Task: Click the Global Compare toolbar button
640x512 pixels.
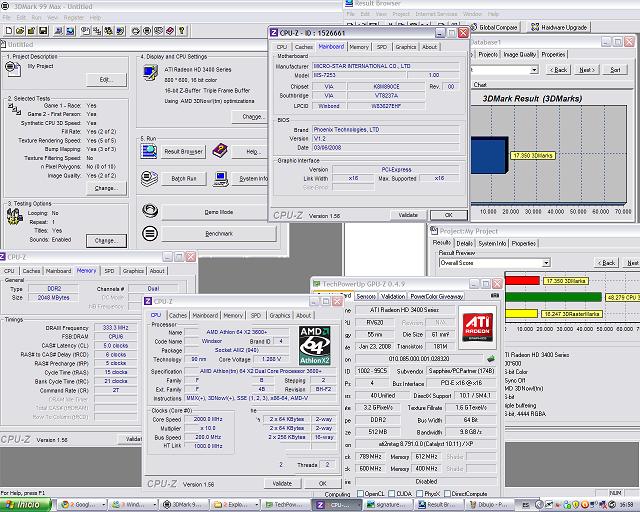Action: pos(494,27)
